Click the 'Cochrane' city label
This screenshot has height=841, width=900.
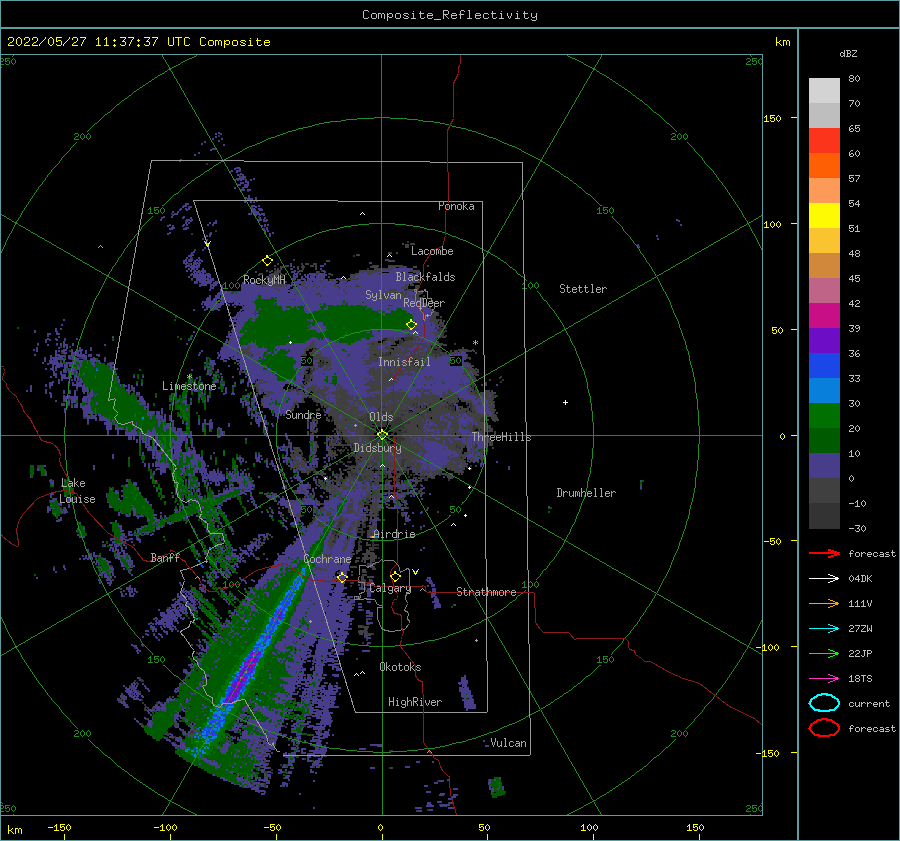click(x=327, y=559)
